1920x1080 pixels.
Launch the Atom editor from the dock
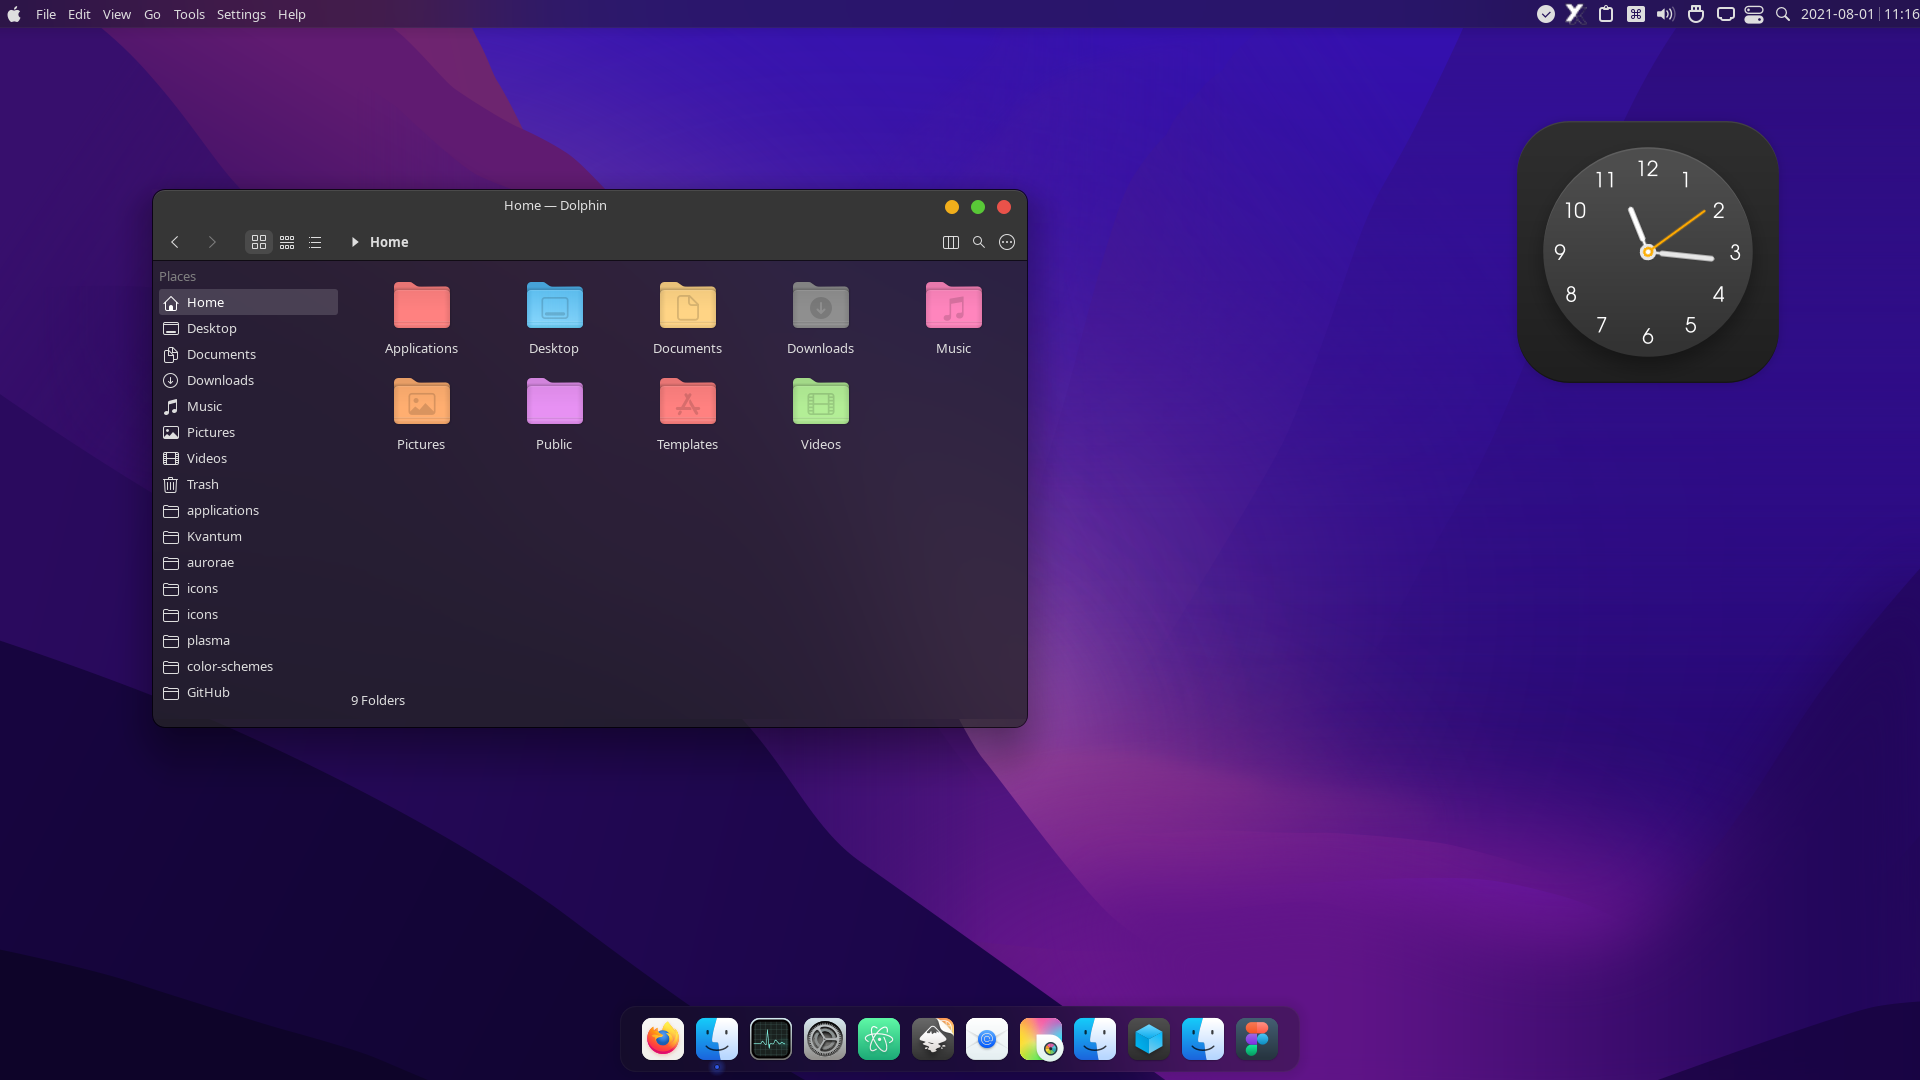(x=879, y=1040)
